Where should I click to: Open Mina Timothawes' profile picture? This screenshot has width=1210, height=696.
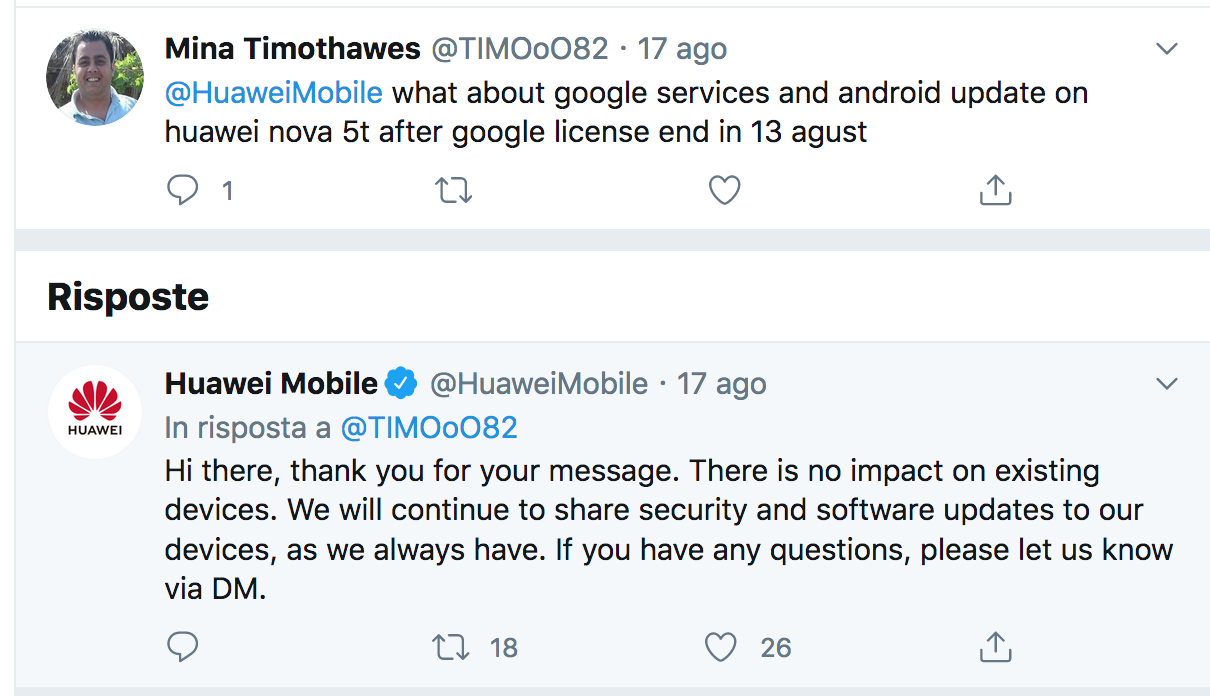pyautogui.click(x=94, y=77)
